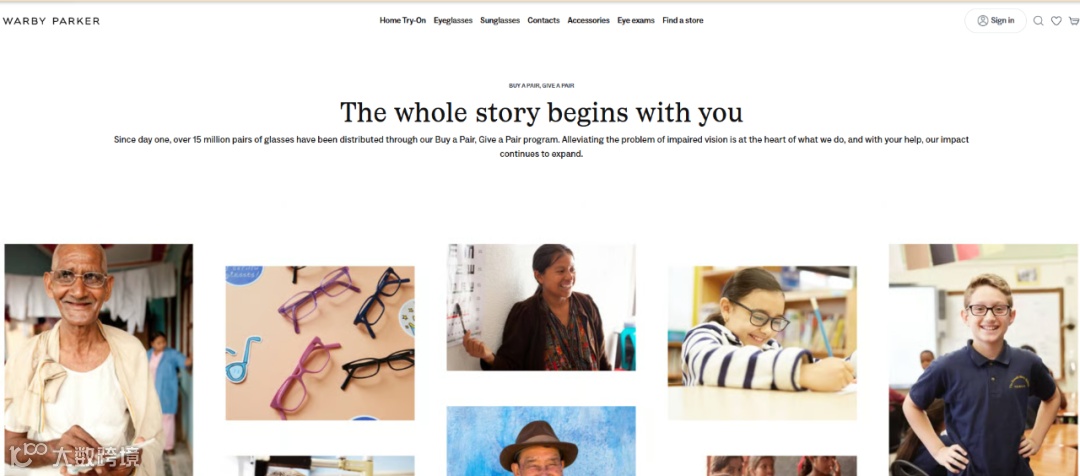The image size is (1080, 476).
Task: Select photo of boy in navy polo
Action: (984, 360)
